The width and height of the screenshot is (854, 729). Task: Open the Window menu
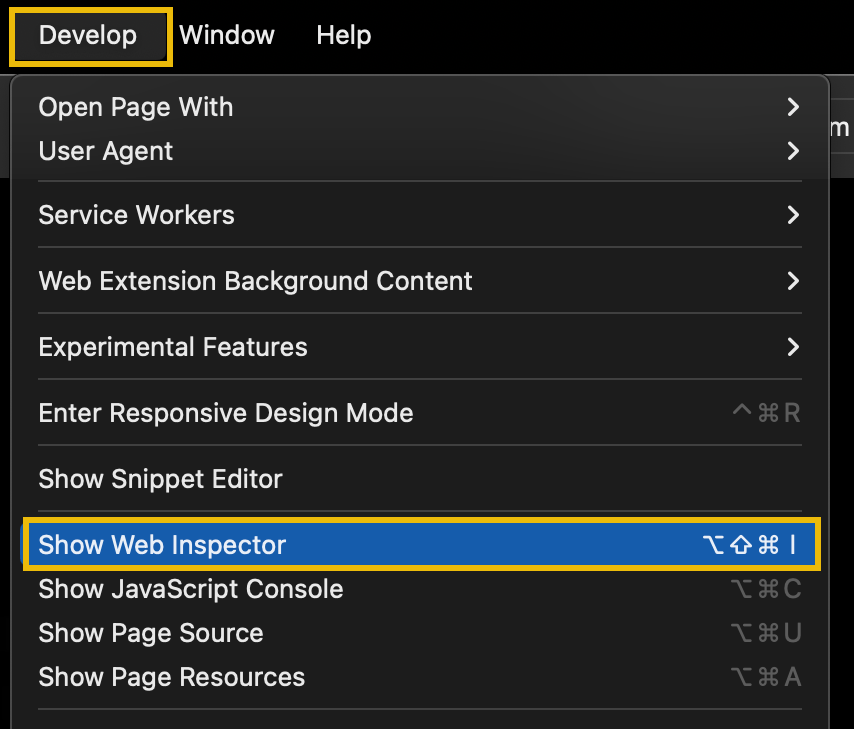[x=227, y=36]
